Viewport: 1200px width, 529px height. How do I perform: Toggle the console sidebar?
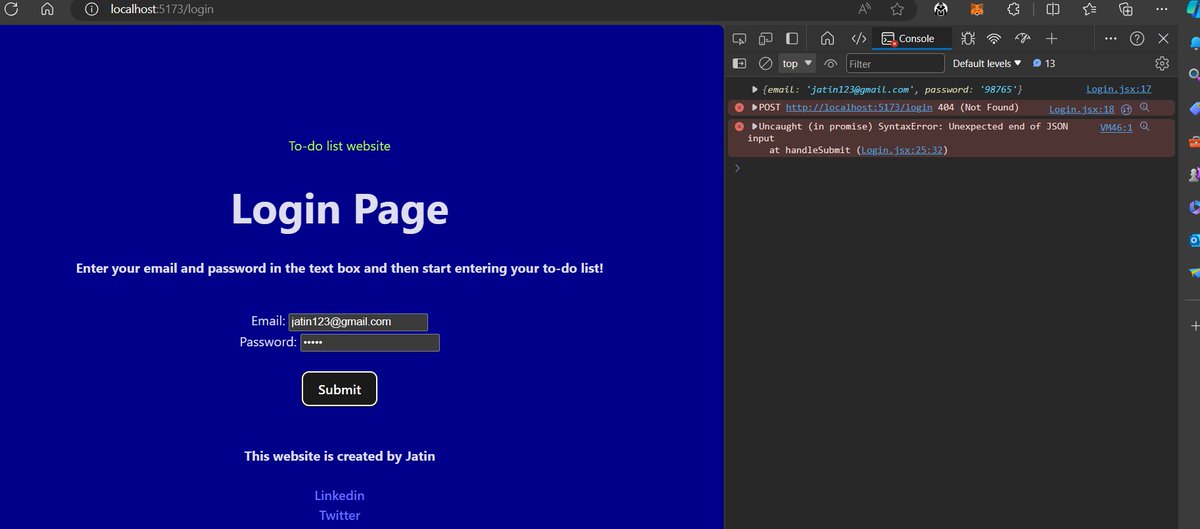point(740,63)
